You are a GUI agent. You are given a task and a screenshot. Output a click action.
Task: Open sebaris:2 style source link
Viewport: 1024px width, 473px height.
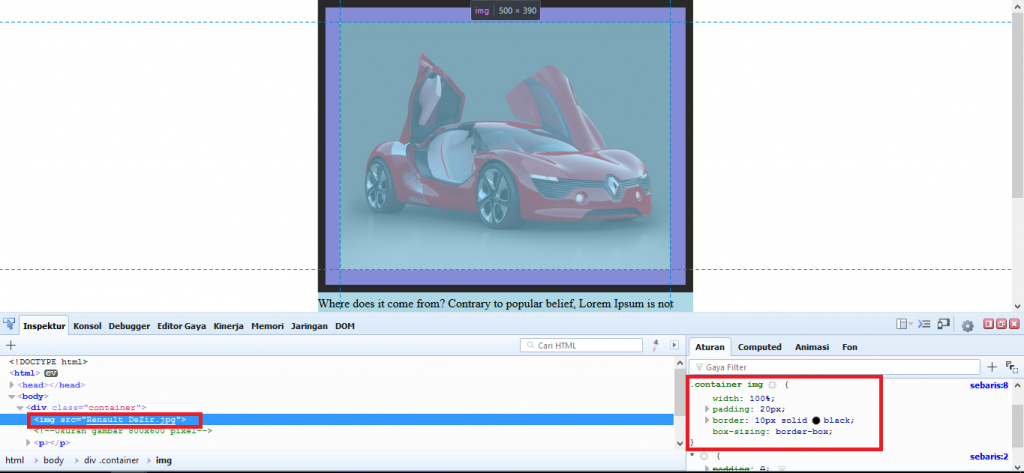[x=989, y=456]
